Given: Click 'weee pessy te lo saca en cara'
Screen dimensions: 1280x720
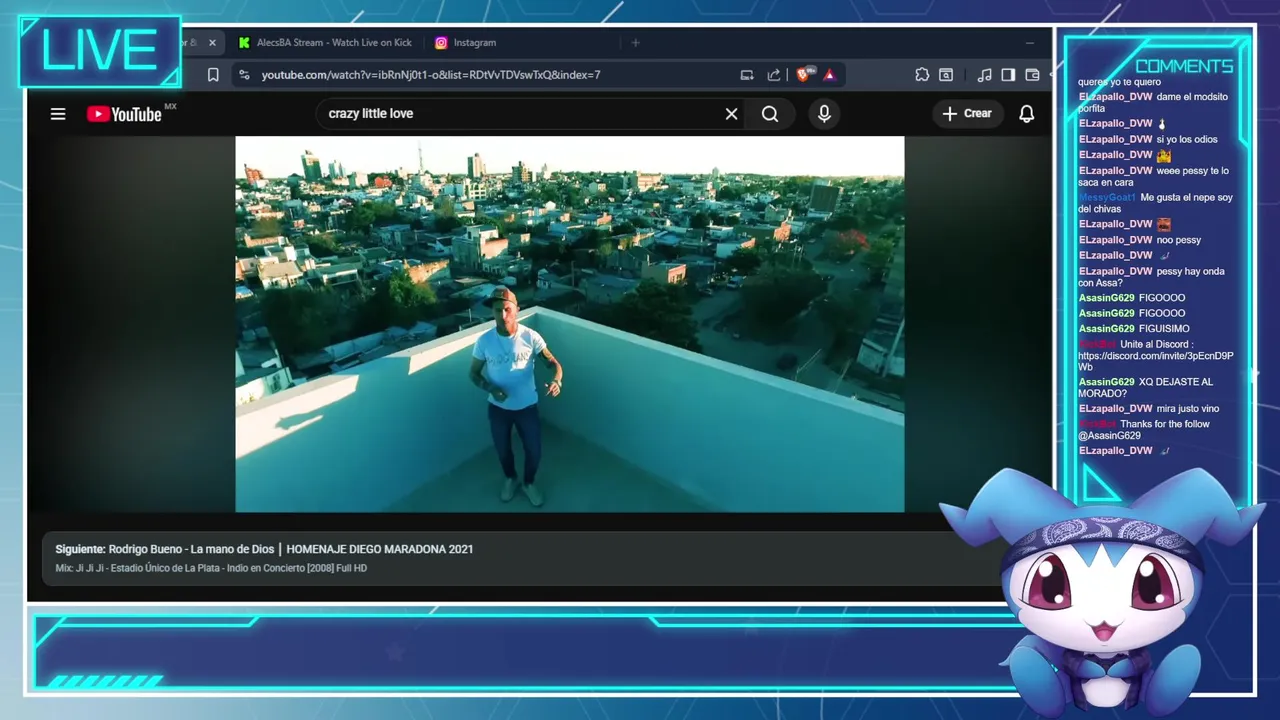Looking at the screenshot, I should [1153, 177].
